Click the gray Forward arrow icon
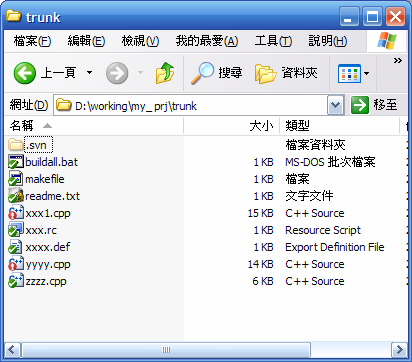Screen dimensions: 412x362 click(117, 73)
